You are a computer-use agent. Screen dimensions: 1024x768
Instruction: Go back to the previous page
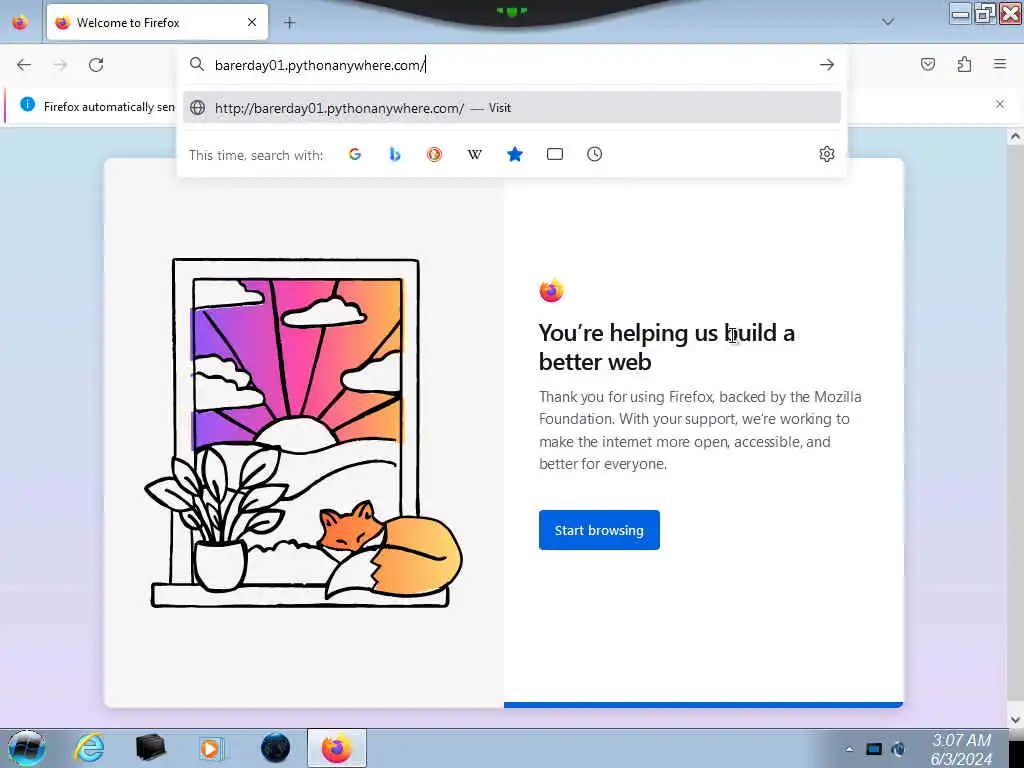pyautogui.click(x=24, y=65)
